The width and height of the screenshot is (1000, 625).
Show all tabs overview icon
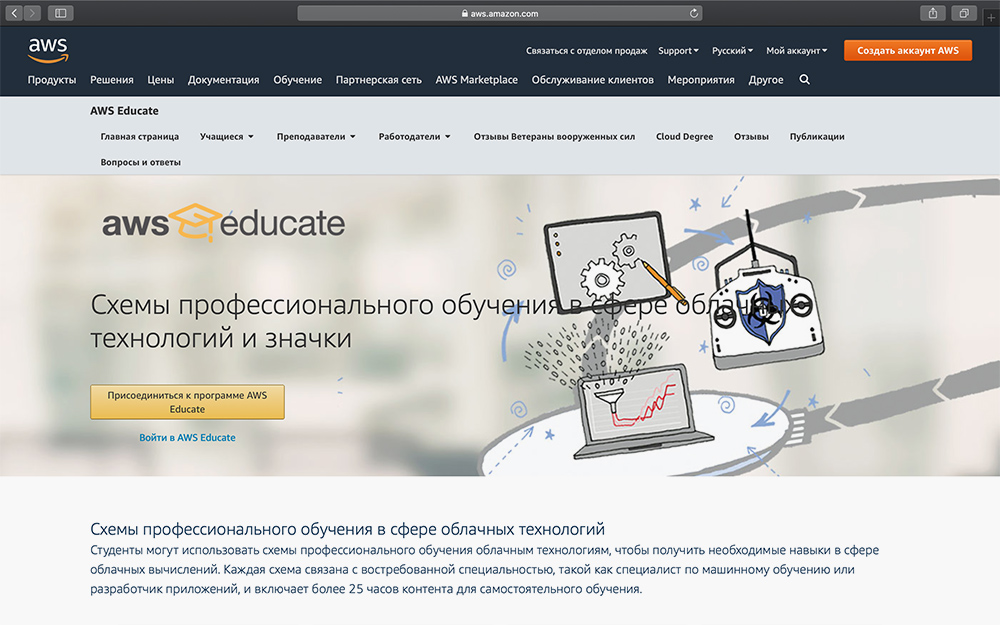pyautogui.click(x=964, y=13)
